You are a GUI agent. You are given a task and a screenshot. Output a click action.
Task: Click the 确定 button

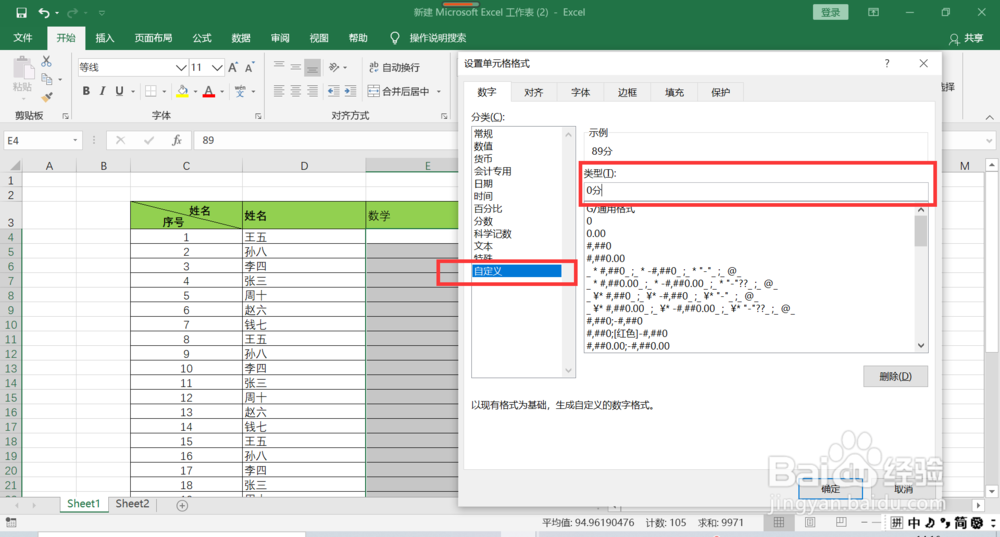830,489
